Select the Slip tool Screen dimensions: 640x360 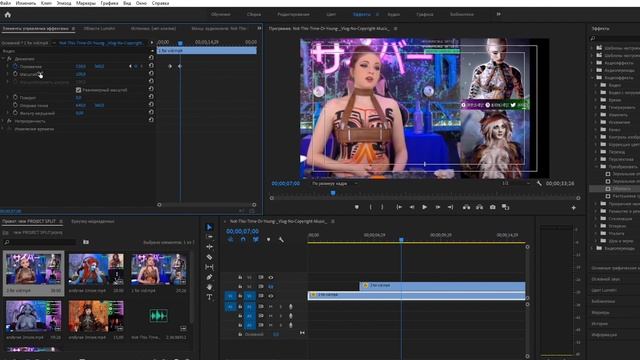(209, 267)
